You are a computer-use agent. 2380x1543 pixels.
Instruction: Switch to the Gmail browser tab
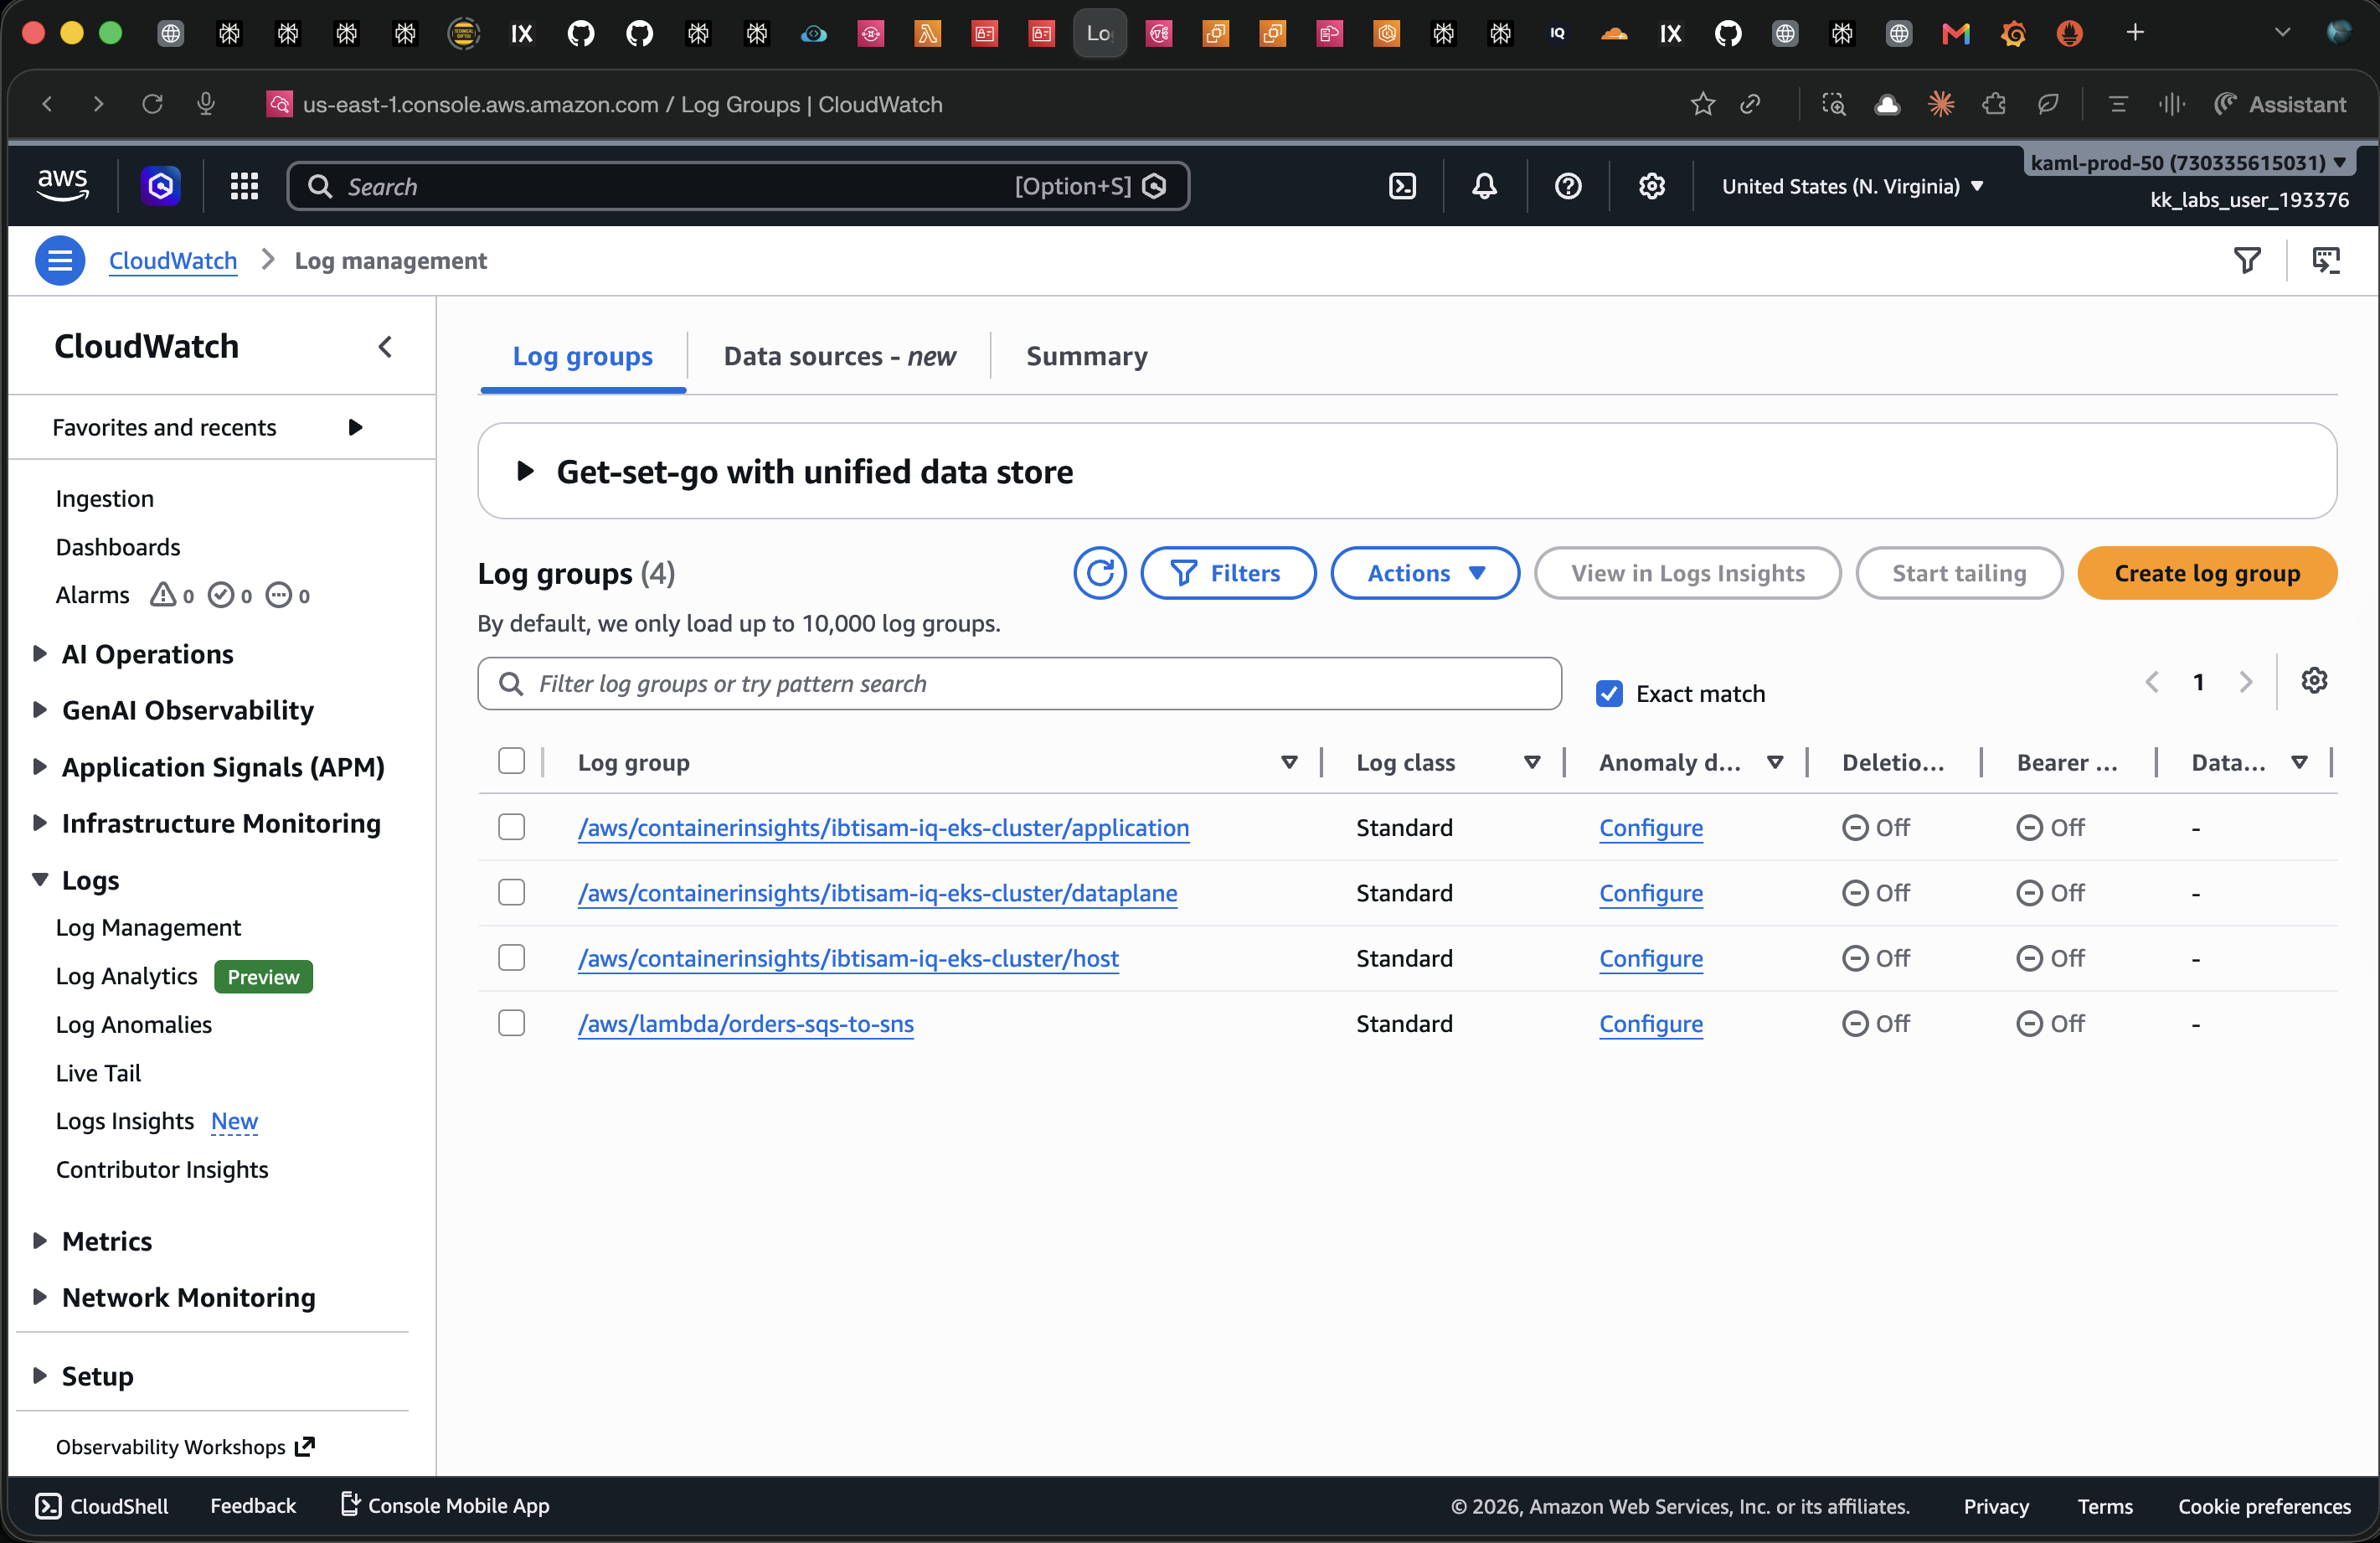click(x=1955, y=33)
